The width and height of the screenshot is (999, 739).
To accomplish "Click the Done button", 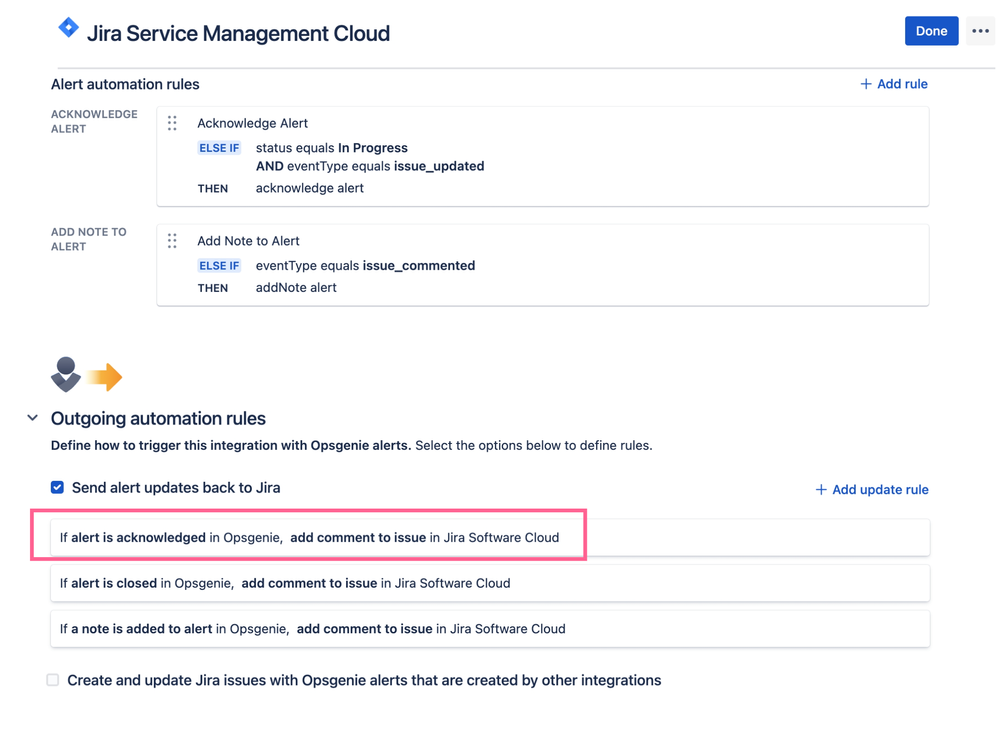I will tap(931, 31).
